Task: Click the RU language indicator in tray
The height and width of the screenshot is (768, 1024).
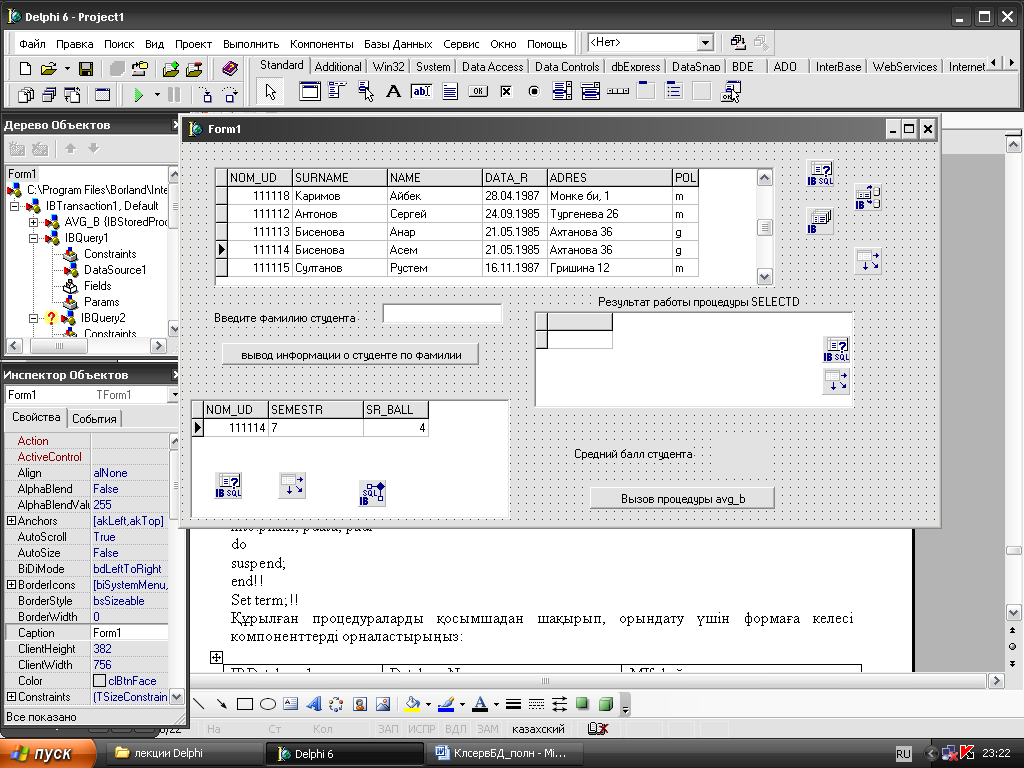Action: click(903, 754)
